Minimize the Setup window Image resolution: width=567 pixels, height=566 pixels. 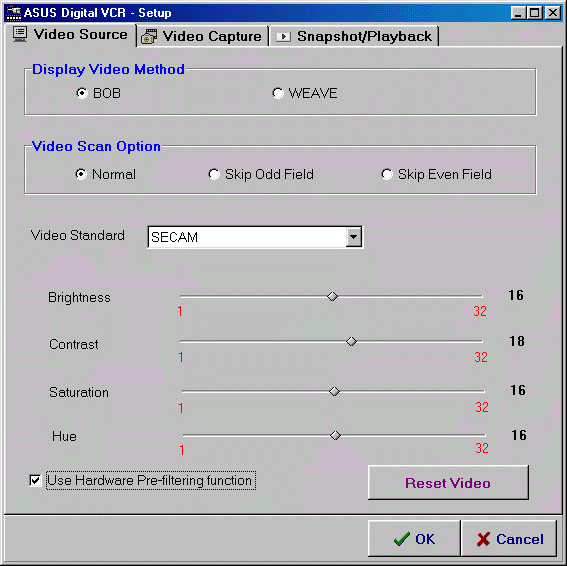[518, 13]
